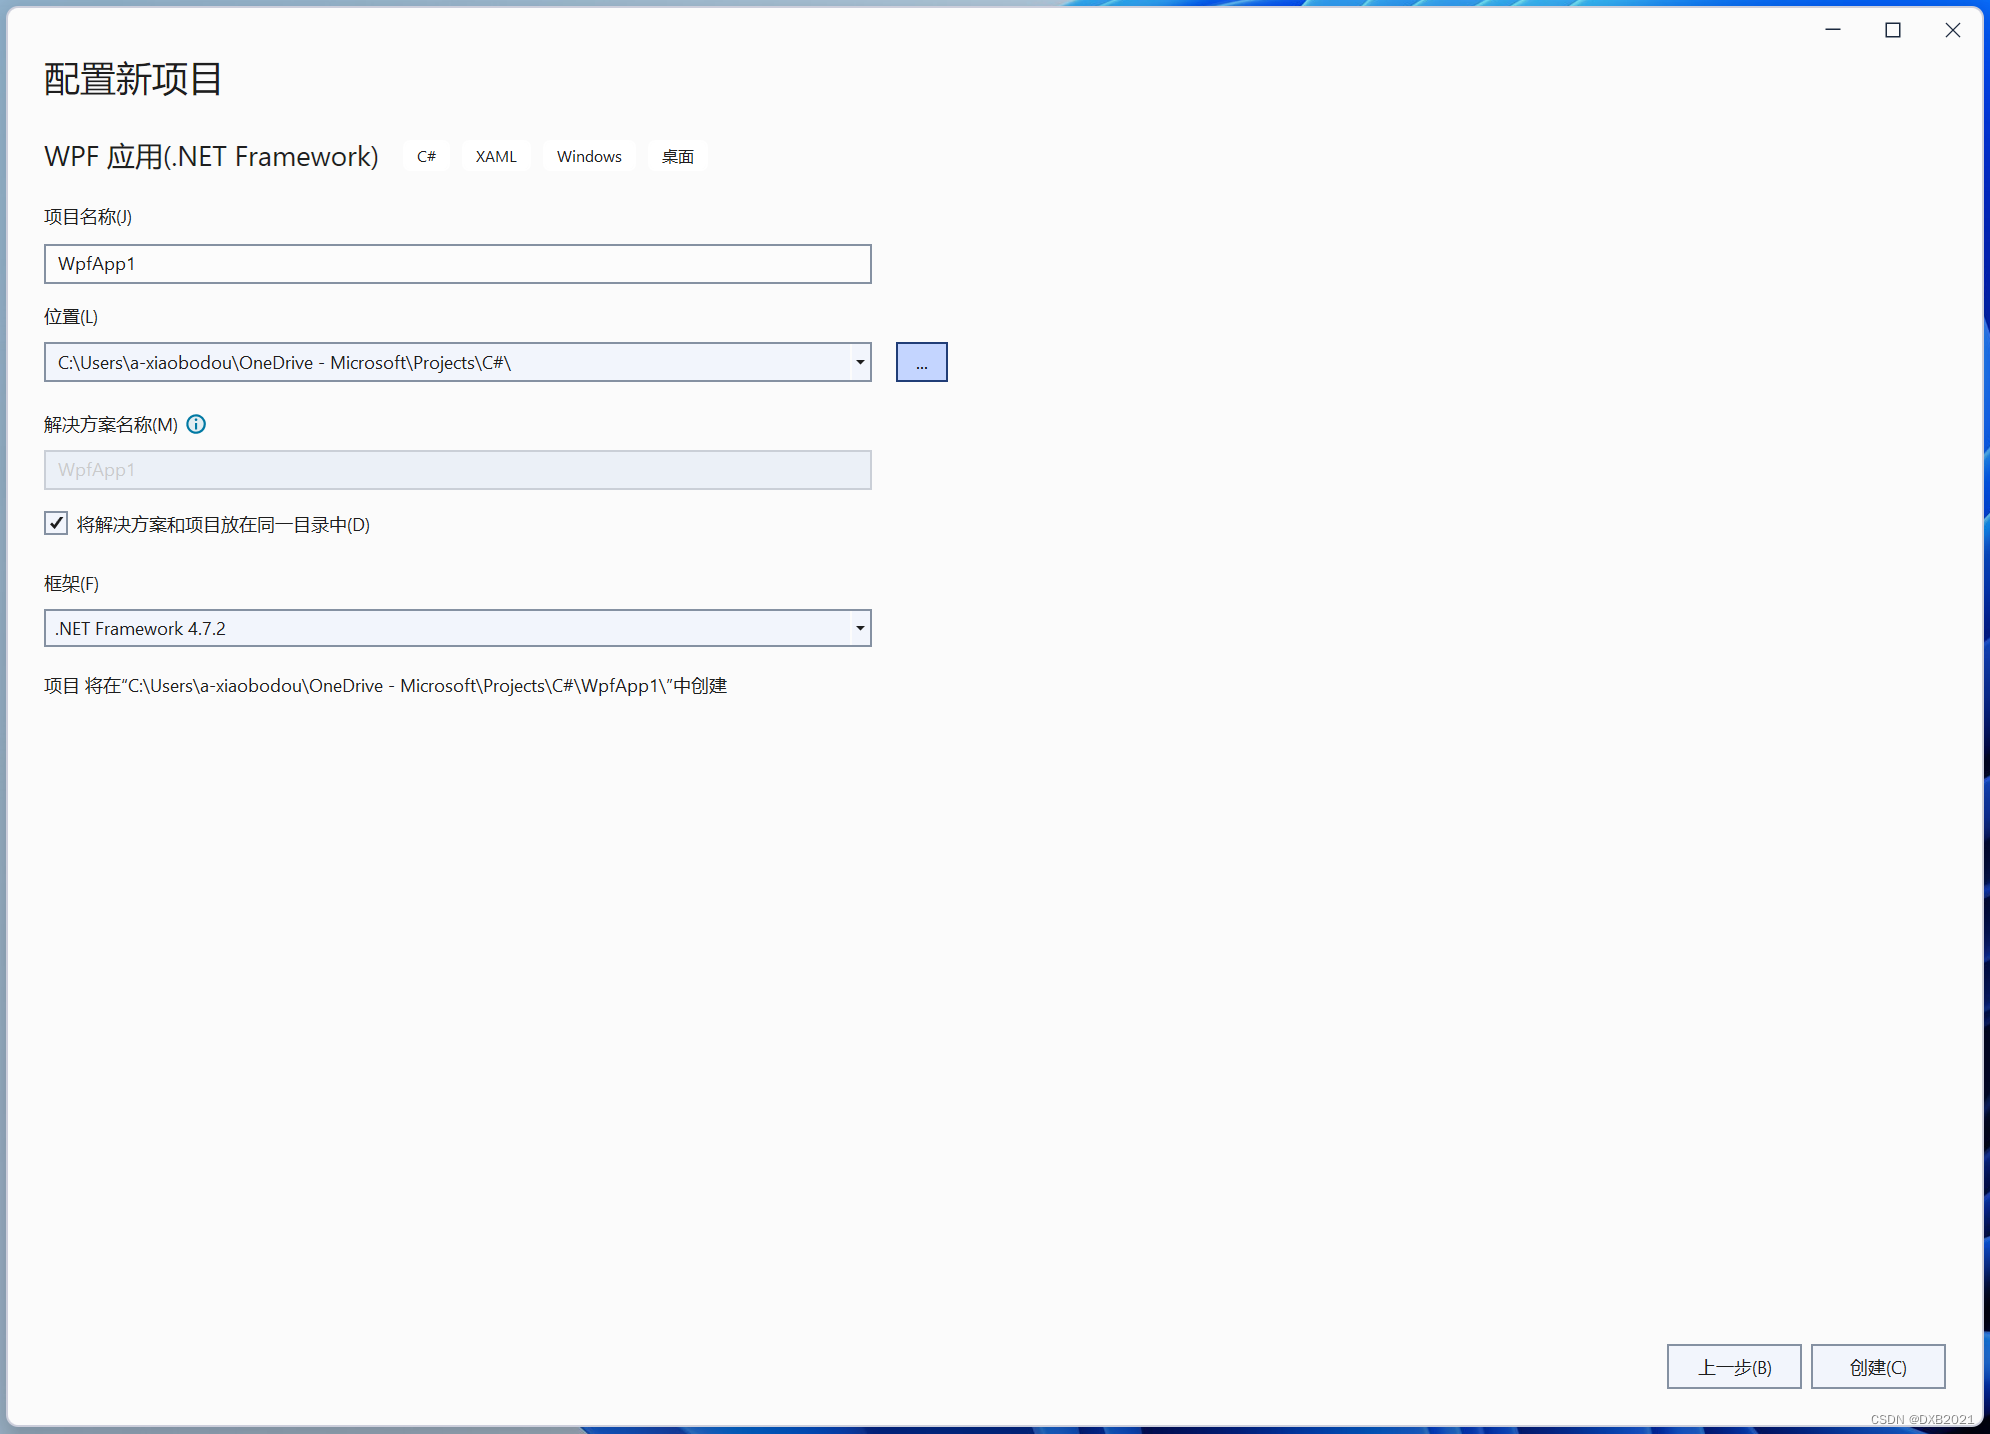Click the Windows tag
Image resolution: width=1990 pixels, height=1434 pixels.
coord(589,156)
